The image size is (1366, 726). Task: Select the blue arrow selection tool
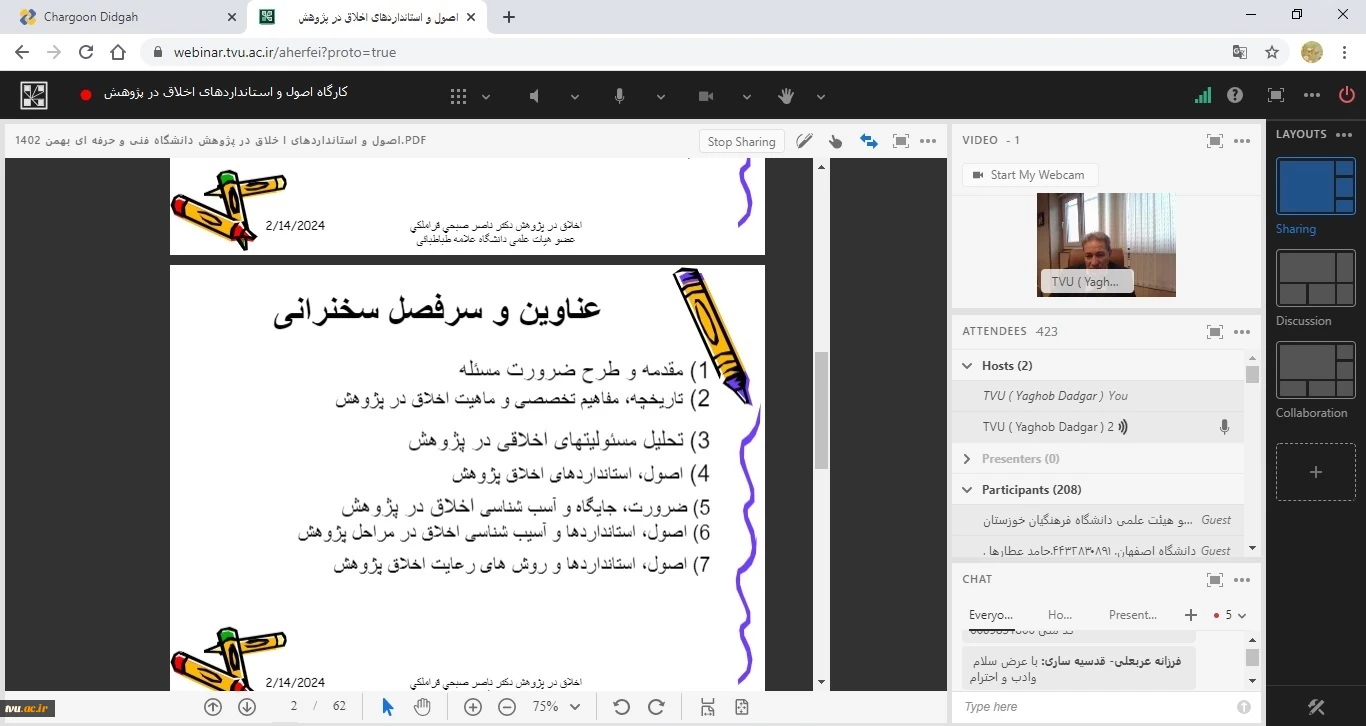point(388,707)
